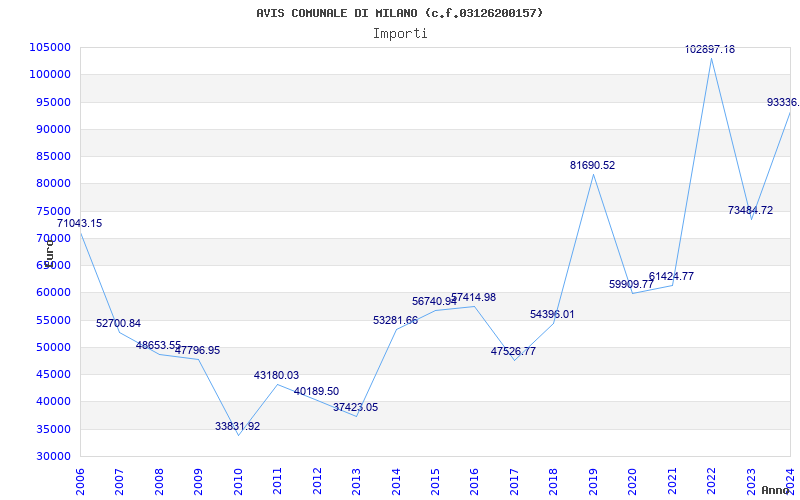Screen dimensions: 800x500
Task: Click the 2019 year on the x-axis
Action: tap(593, 479)
